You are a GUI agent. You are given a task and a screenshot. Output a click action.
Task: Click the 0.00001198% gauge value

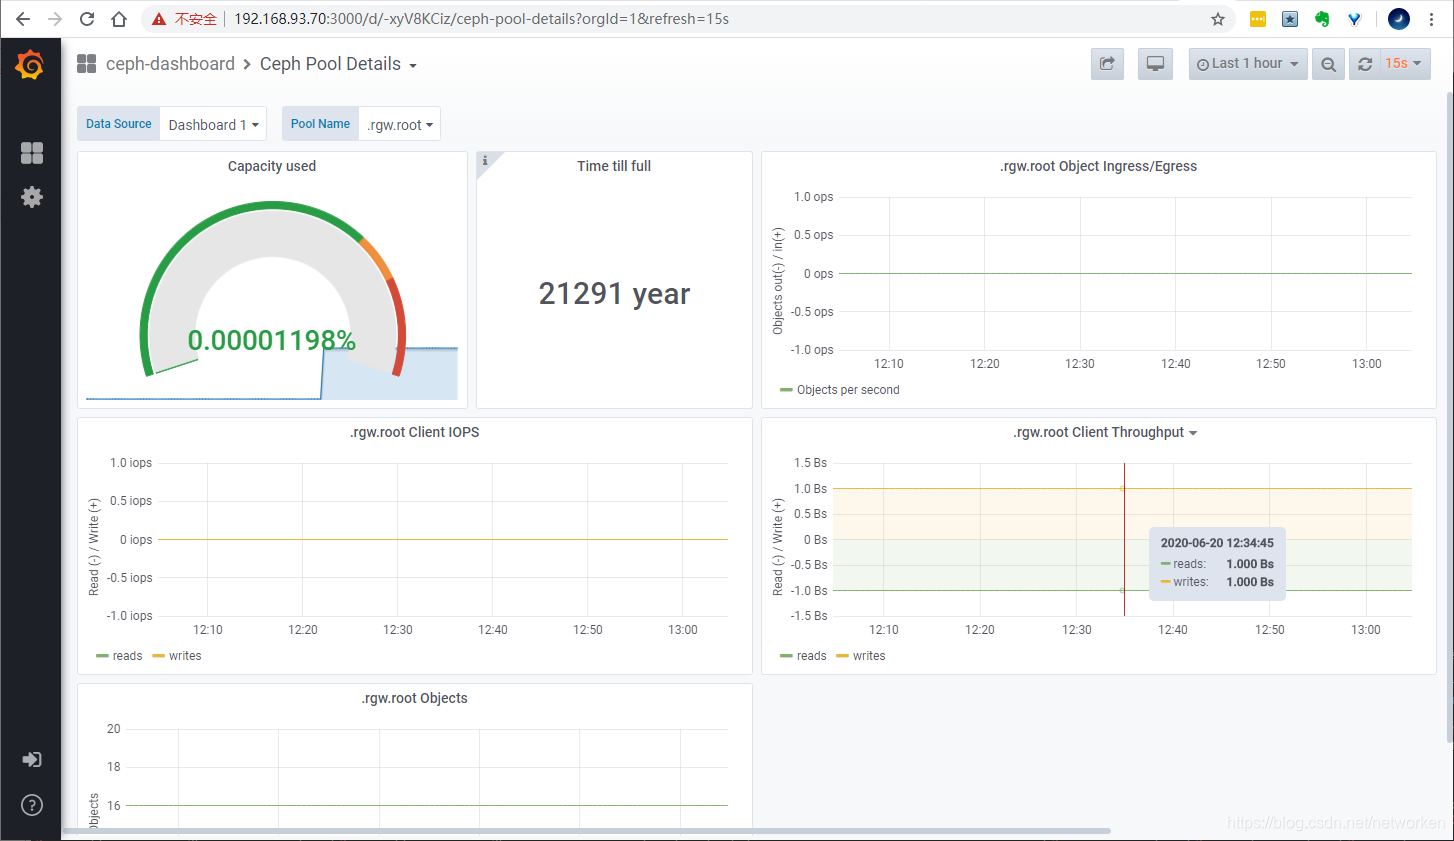click(x=272, y=340)
